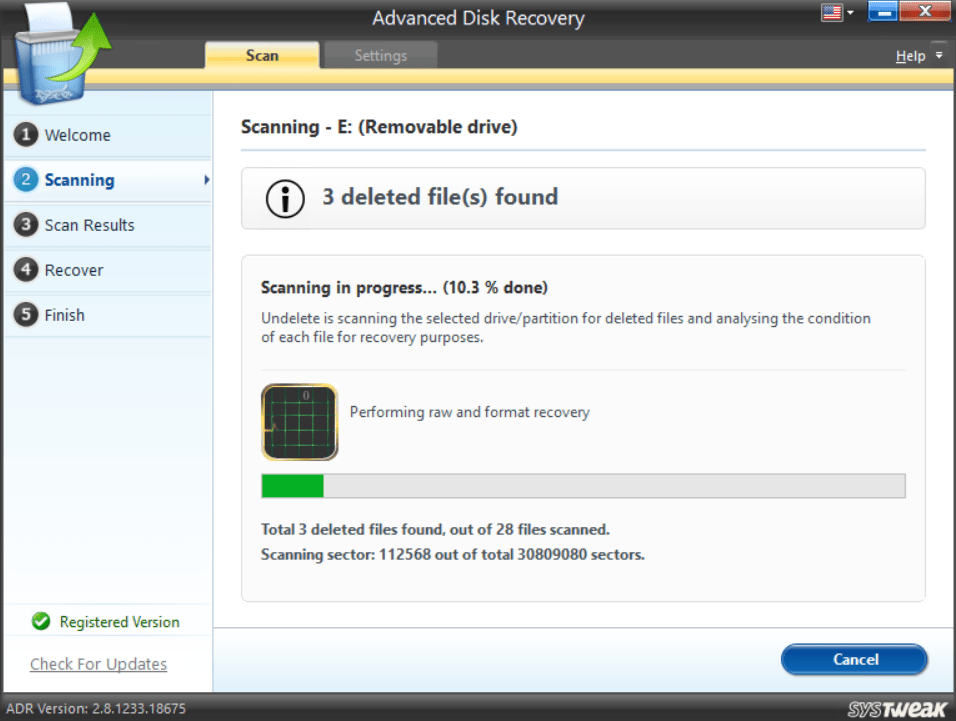This screenshot has height=721, width=956.
Task: Click the step 3 Scan Results number icon
Action: coord(26,224)
